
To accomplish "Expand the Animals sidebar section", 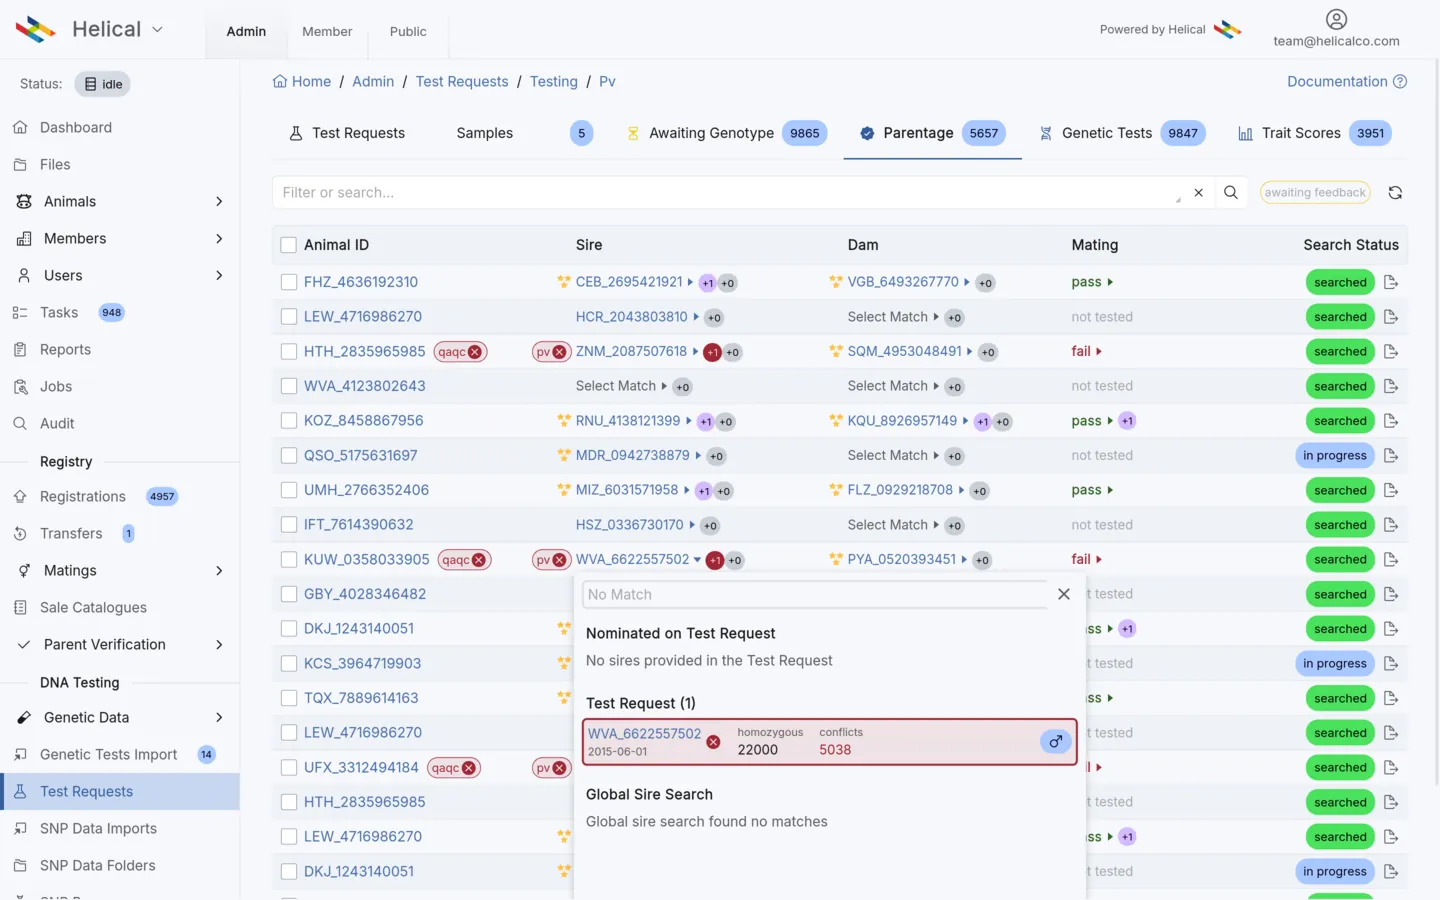I will click(219, 201).
